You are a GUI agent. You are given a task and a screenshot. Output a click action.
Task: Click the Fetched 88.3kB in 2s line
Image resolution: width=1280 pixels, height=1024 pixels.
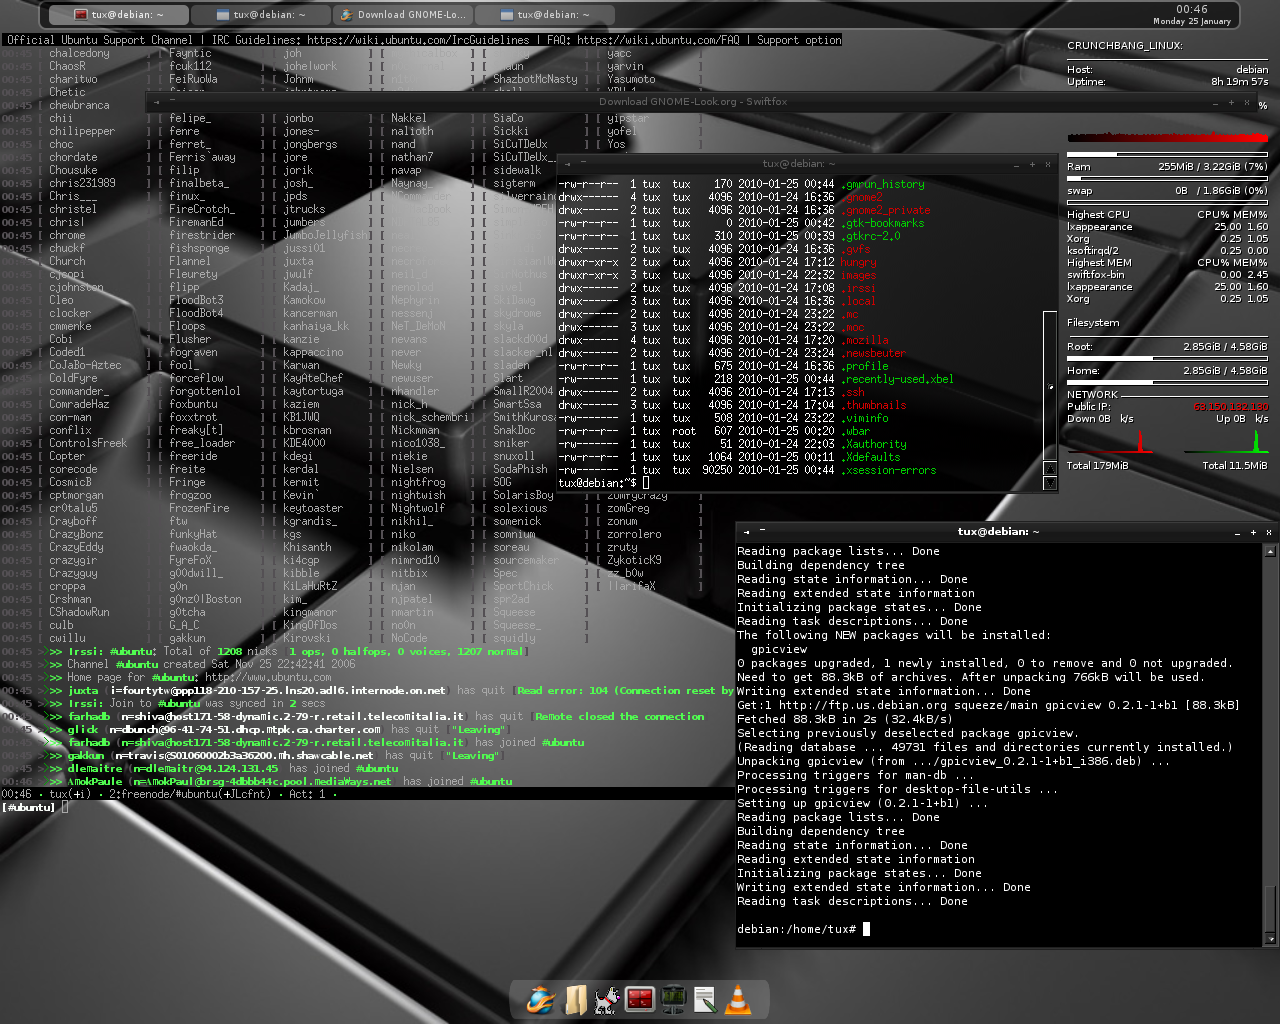click(845, 719)
